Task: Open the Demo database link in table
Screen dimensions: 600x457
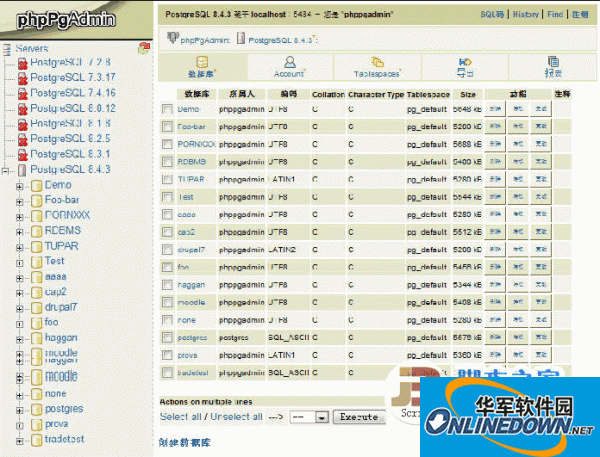Action: 188,109
